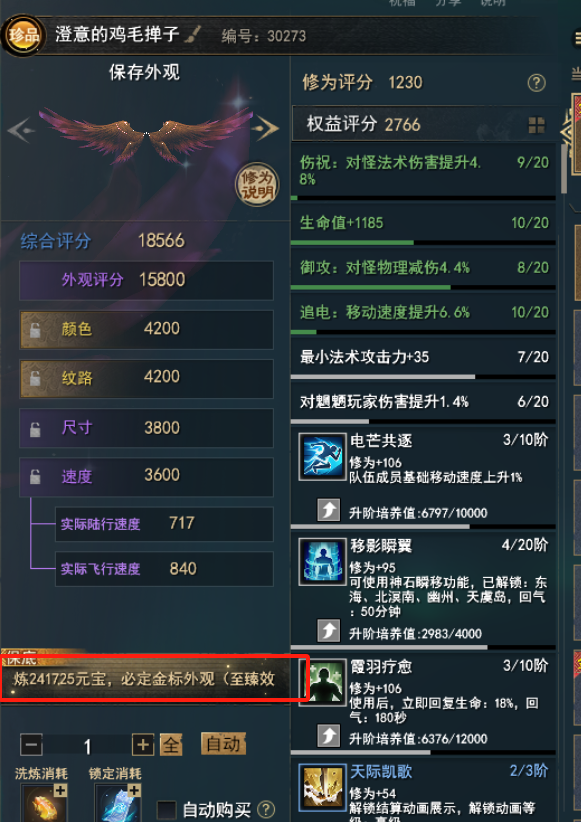Image resolution: width=581 pixels, height=822 pixels.
Task: Click the 保存外观 tab label
Action: click(145, 72)
